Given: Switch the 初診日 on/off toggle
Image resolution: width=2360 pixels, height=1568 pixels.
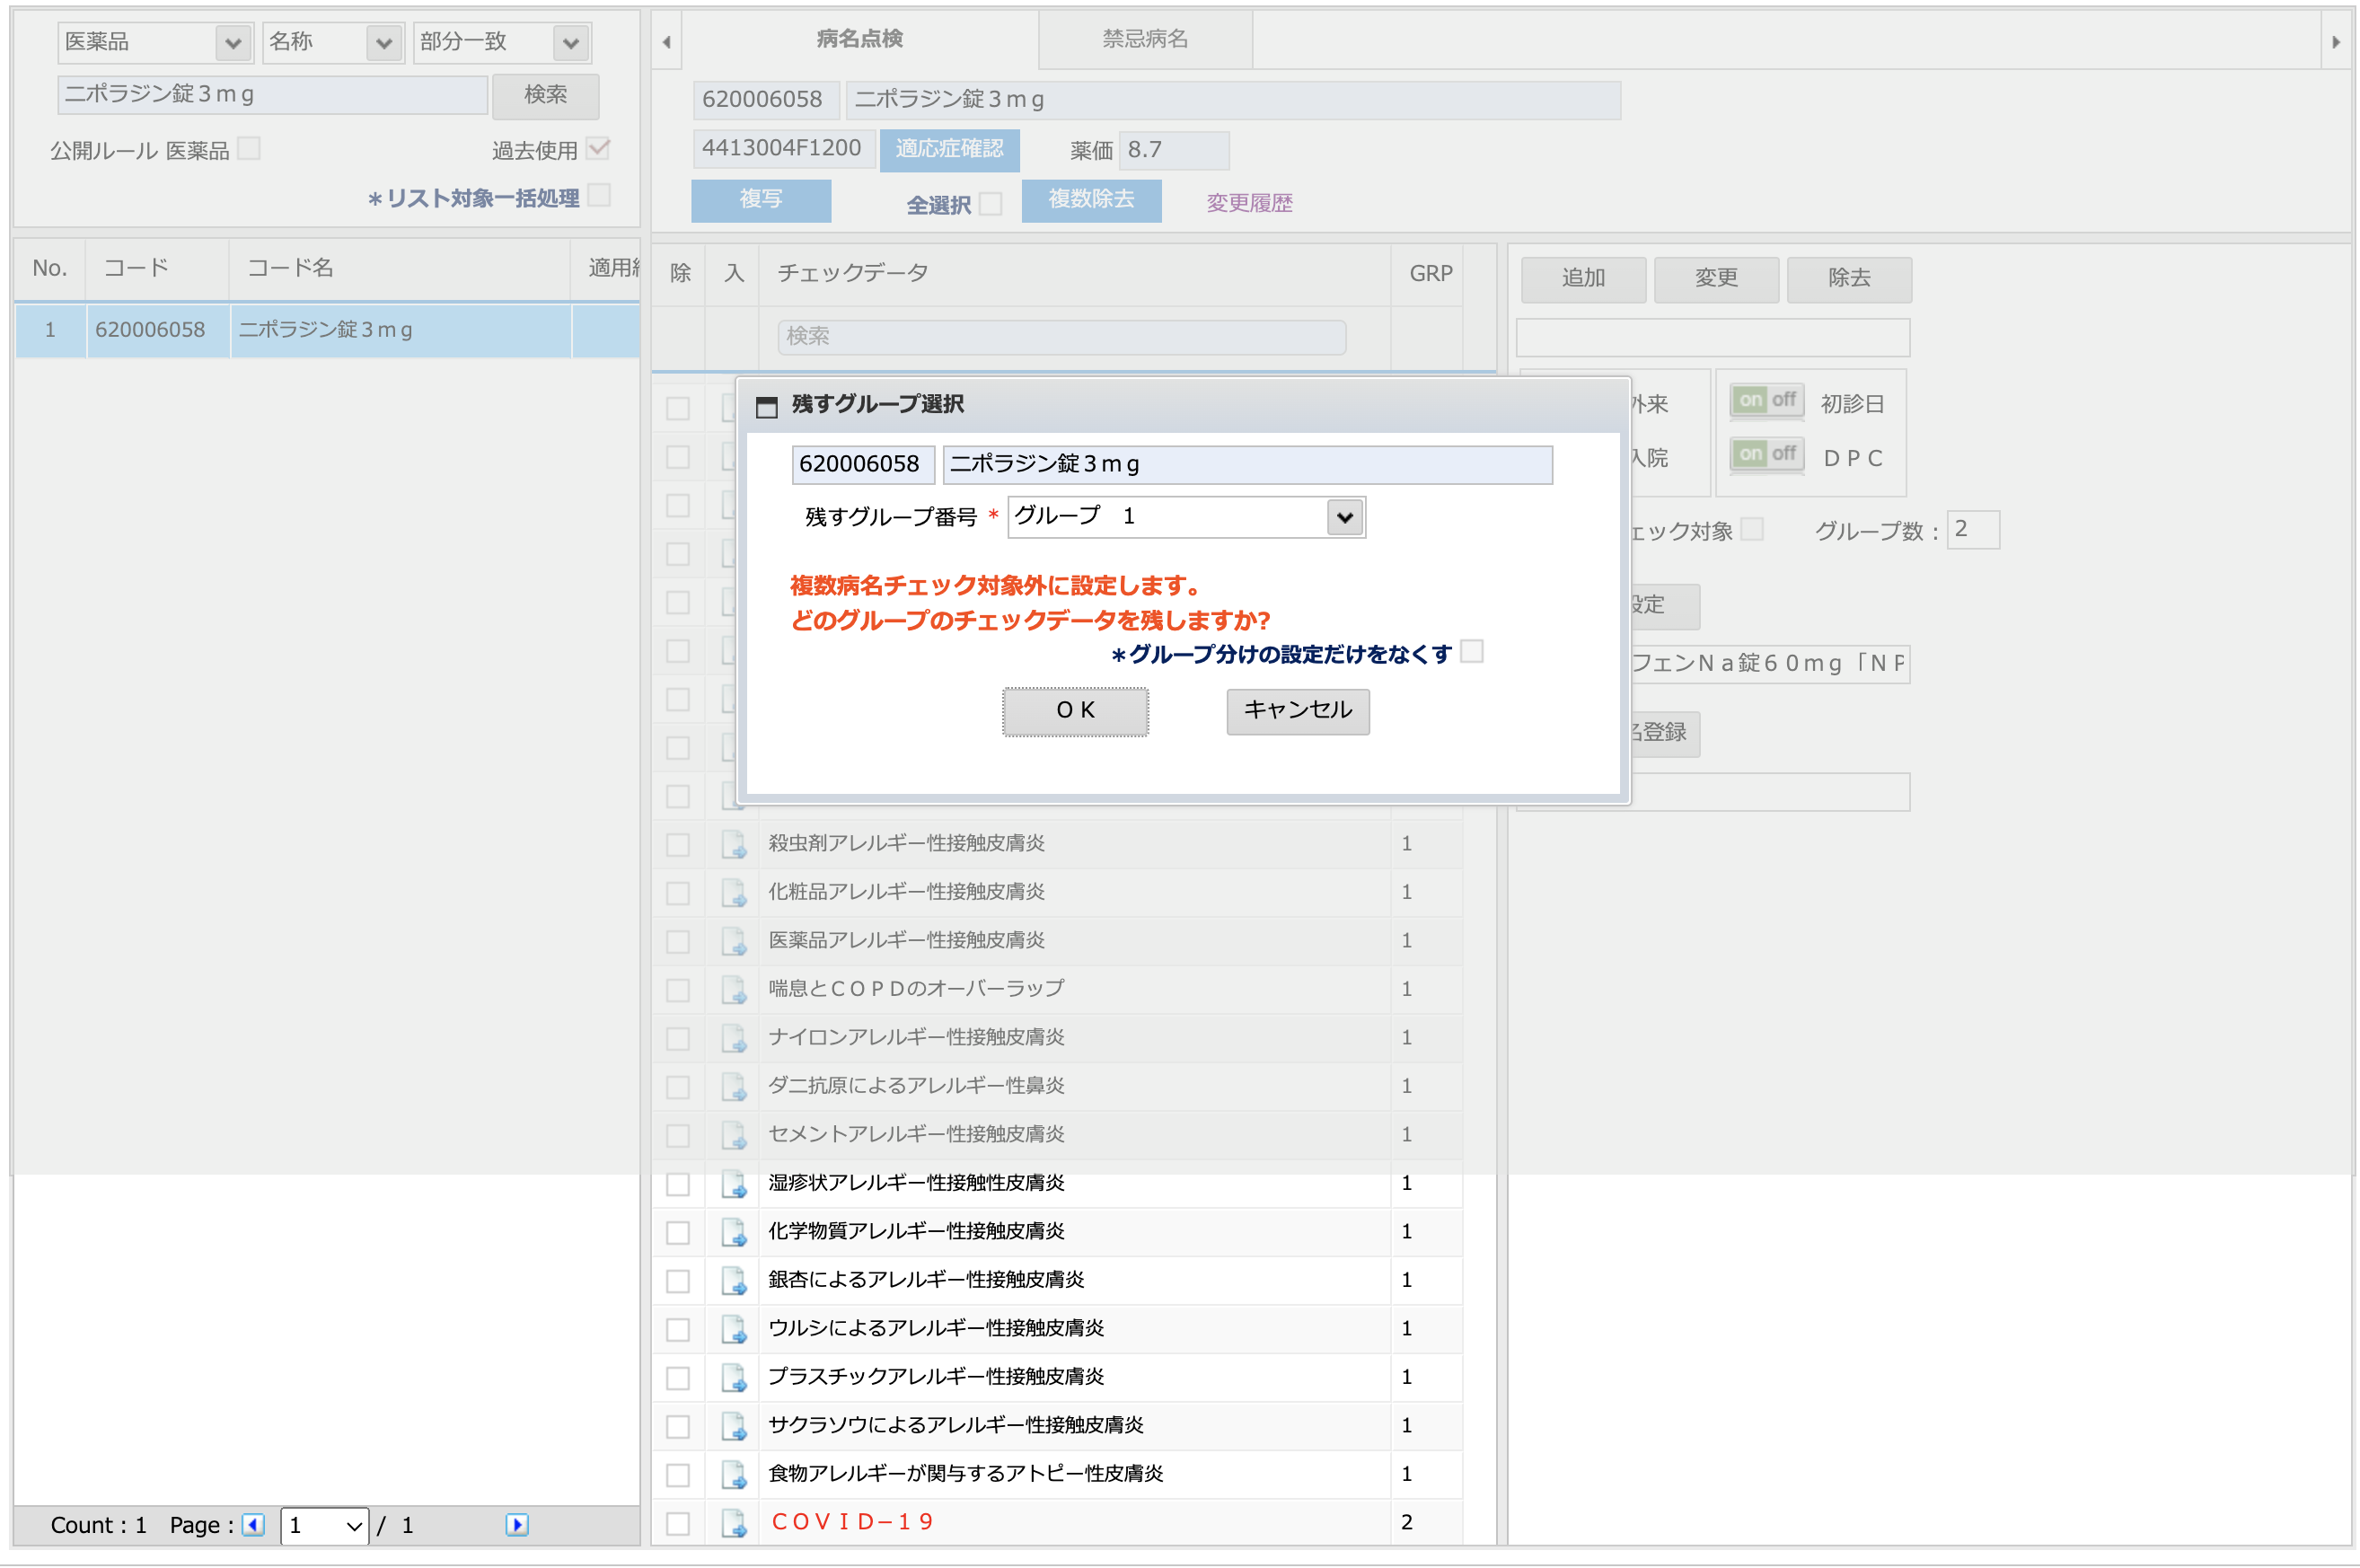Looking at the screenshot, I should coord(1767,401).
